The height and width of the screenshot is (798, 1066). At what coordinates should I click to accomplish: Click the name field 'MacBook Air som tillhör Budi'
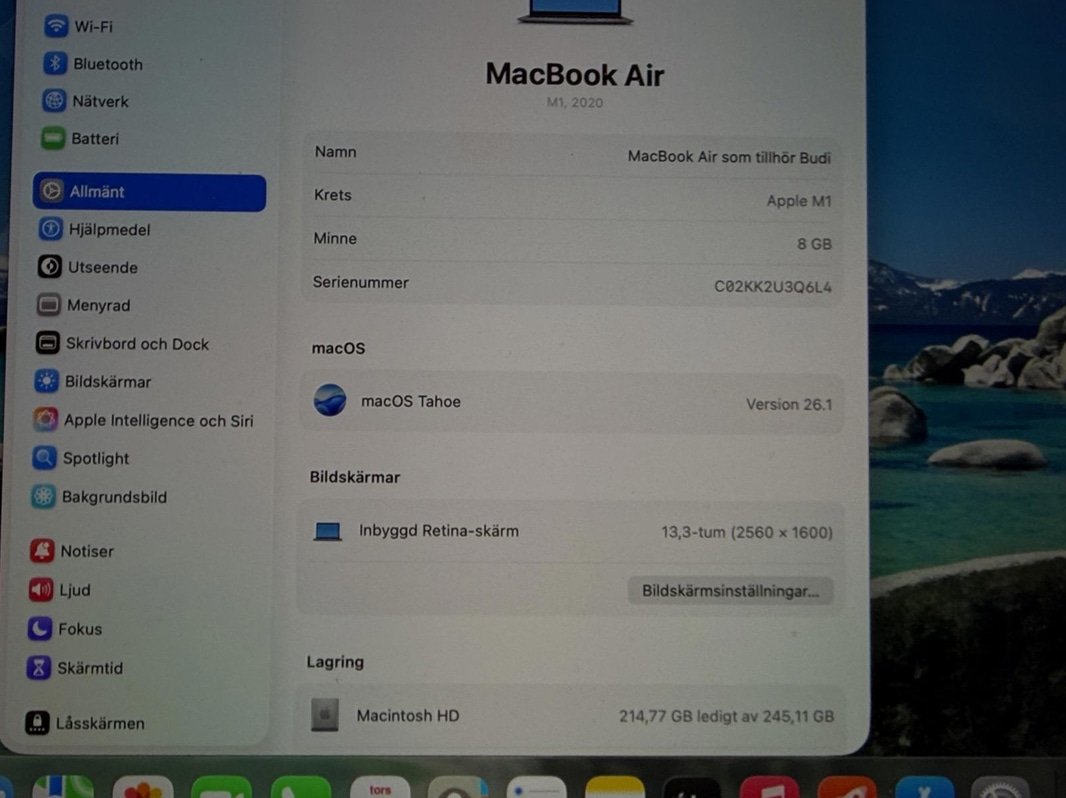(729, 158)
